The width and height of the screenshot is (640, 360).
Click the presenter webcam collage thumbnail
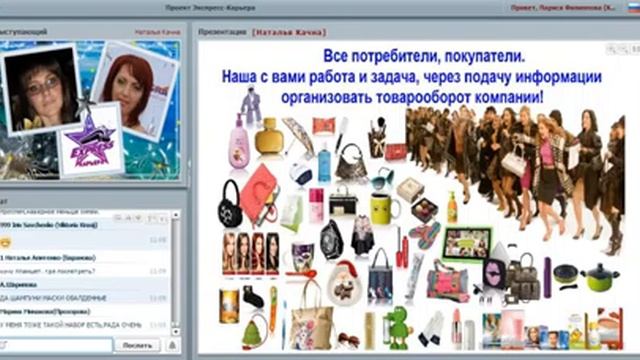[x=90, y=110]
